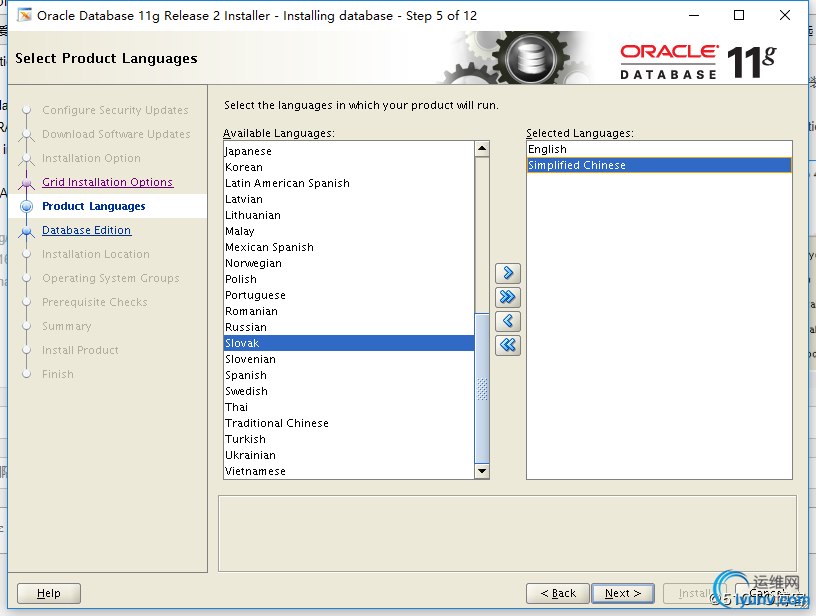Screen dimensions: 816x616
Task: Click the Help button
Action: [49, 593]
